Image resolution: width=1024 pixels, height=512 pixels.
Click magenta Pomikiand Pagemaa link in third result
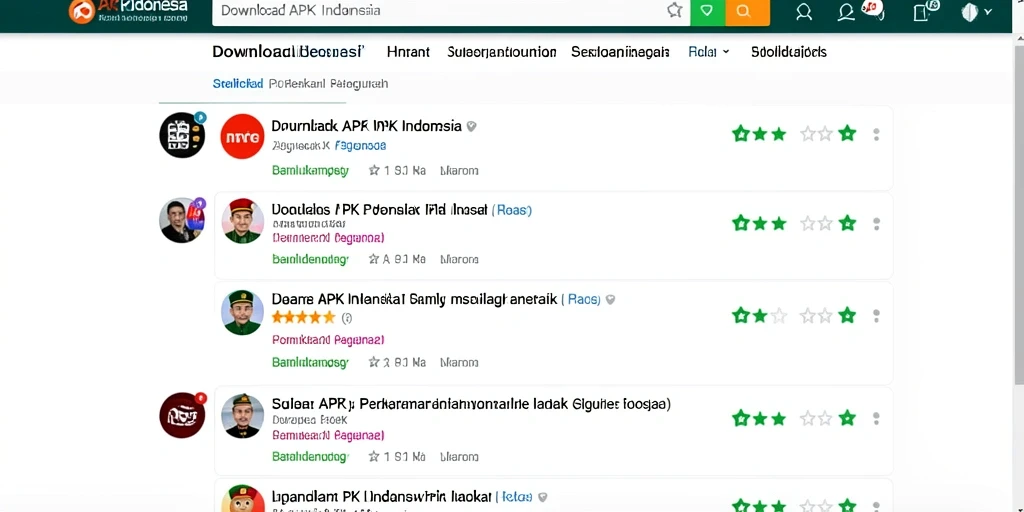point(328,340)
